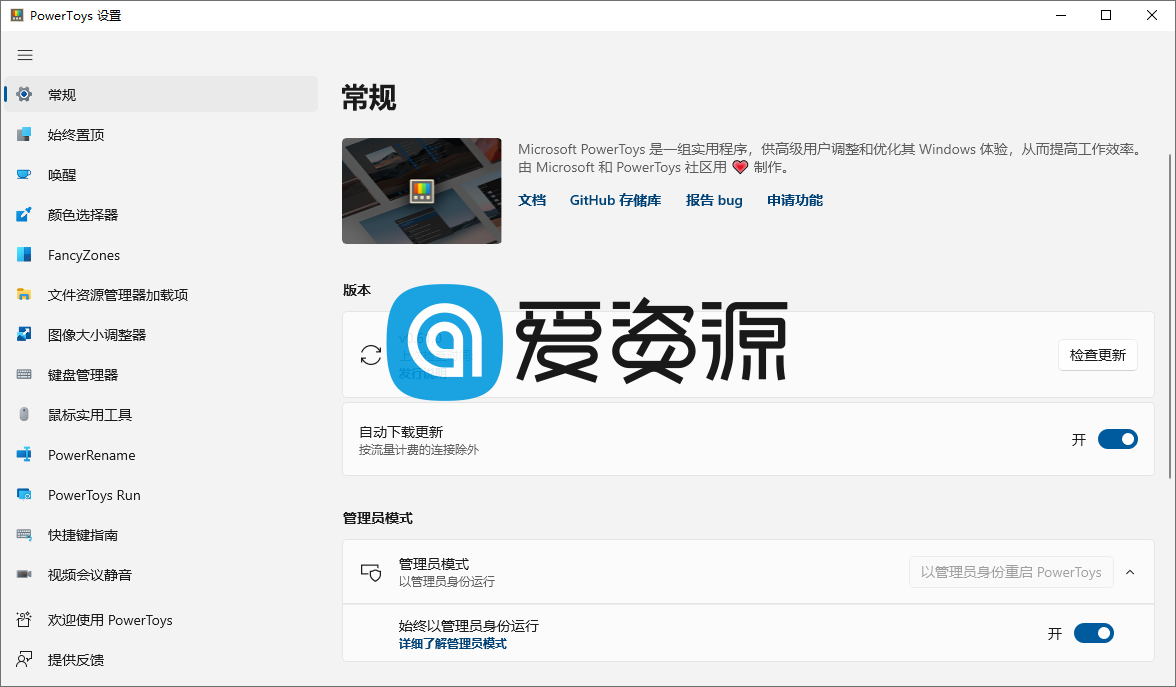Open 始终置顶 settings page
This screenshot has height=687, width=1176.
(x=81, y=134)
